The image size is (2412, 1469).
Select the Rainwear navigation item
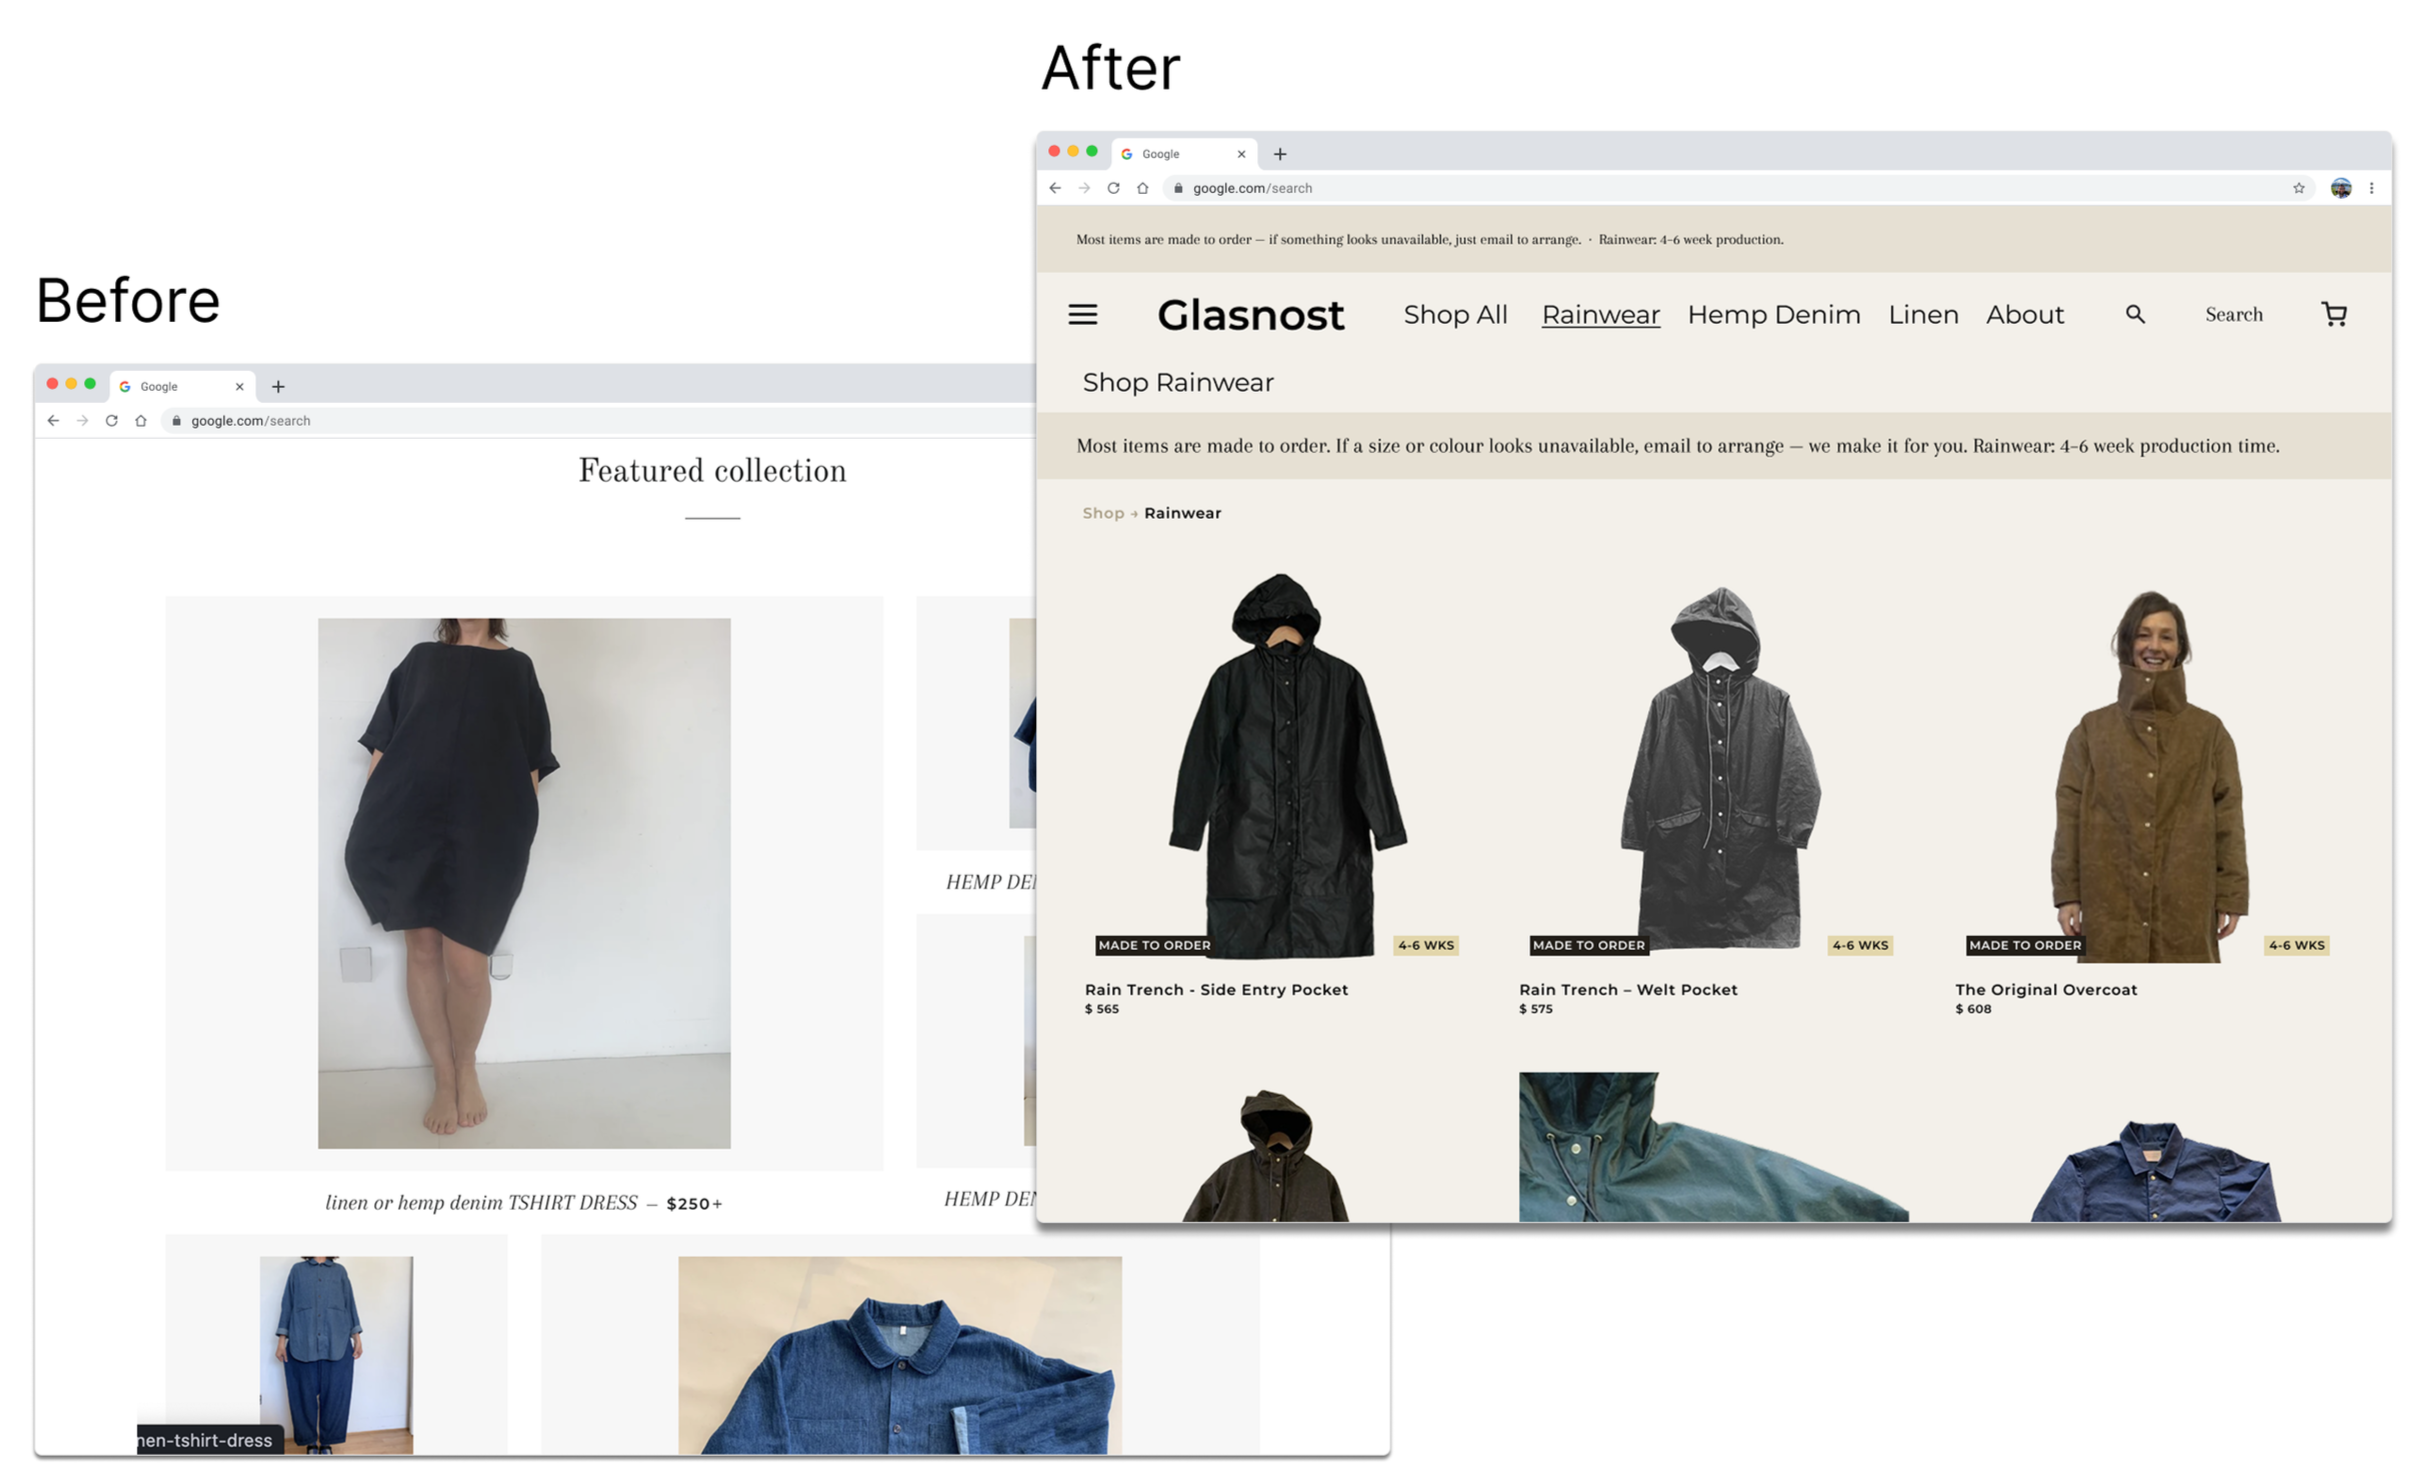click(x=1600, y=314)
